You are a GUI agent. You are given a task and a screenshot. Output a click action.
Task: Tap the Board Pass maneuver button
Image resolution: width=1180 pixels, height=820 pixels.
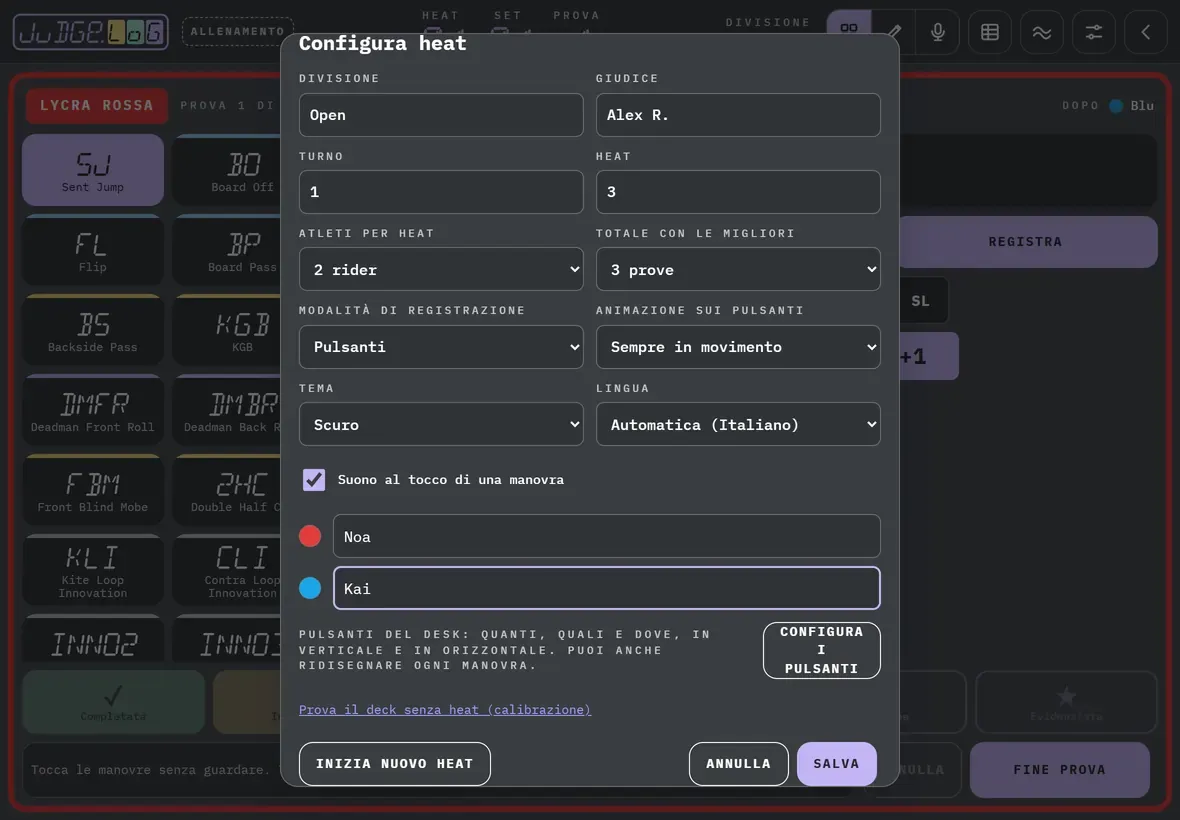[227, 251]
